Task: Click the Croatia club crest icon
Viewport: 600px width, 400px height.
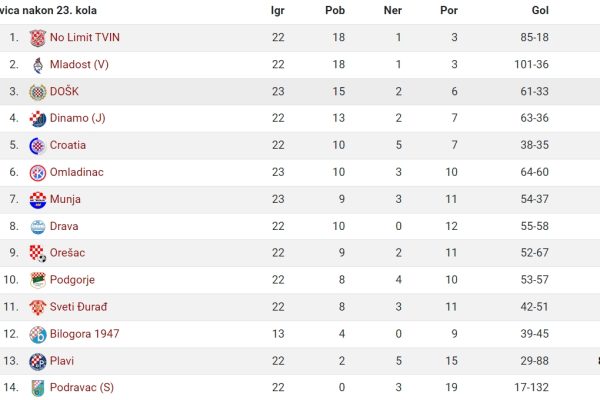Action: coord(38,146)
